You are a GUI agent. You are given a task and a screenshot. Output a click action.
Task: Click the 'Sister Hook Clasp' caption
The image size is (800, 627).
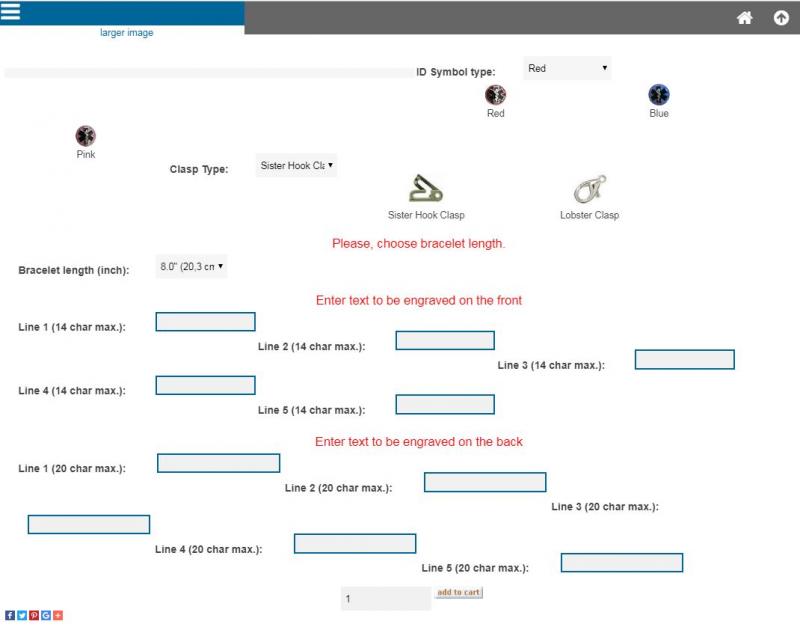tap(426, 215)
